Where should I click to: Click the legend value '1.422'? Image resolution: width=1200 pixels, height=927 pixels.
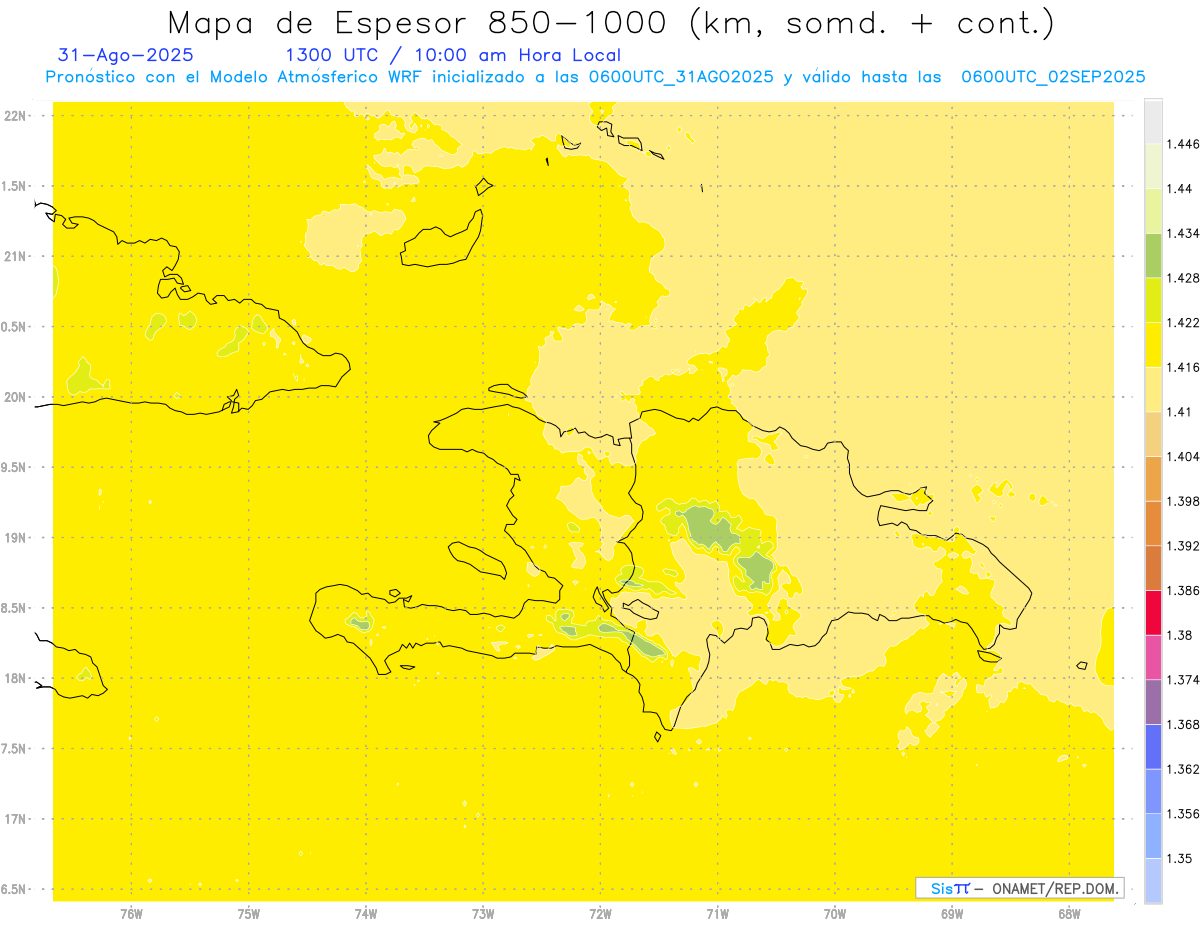(x=1183, y=323)
